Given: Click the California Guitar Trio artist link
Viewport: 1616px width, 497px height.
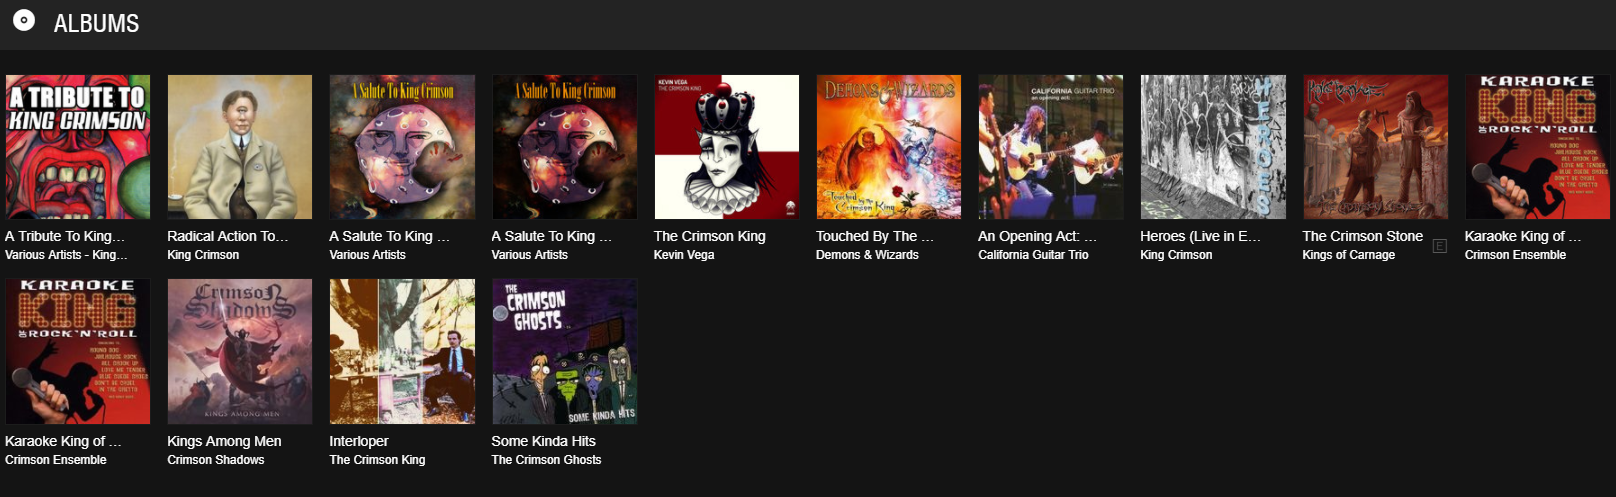Looking at the screenshot, I should point(1033,255).
